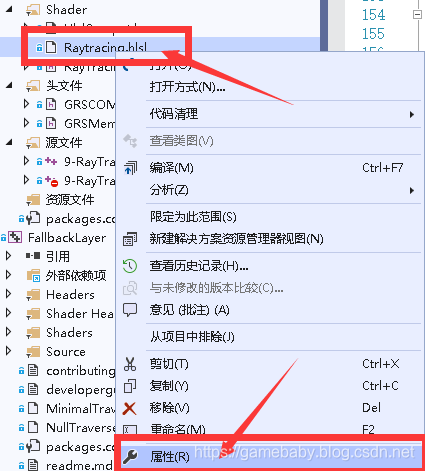Expand the Headers folder

coord(9,294)
